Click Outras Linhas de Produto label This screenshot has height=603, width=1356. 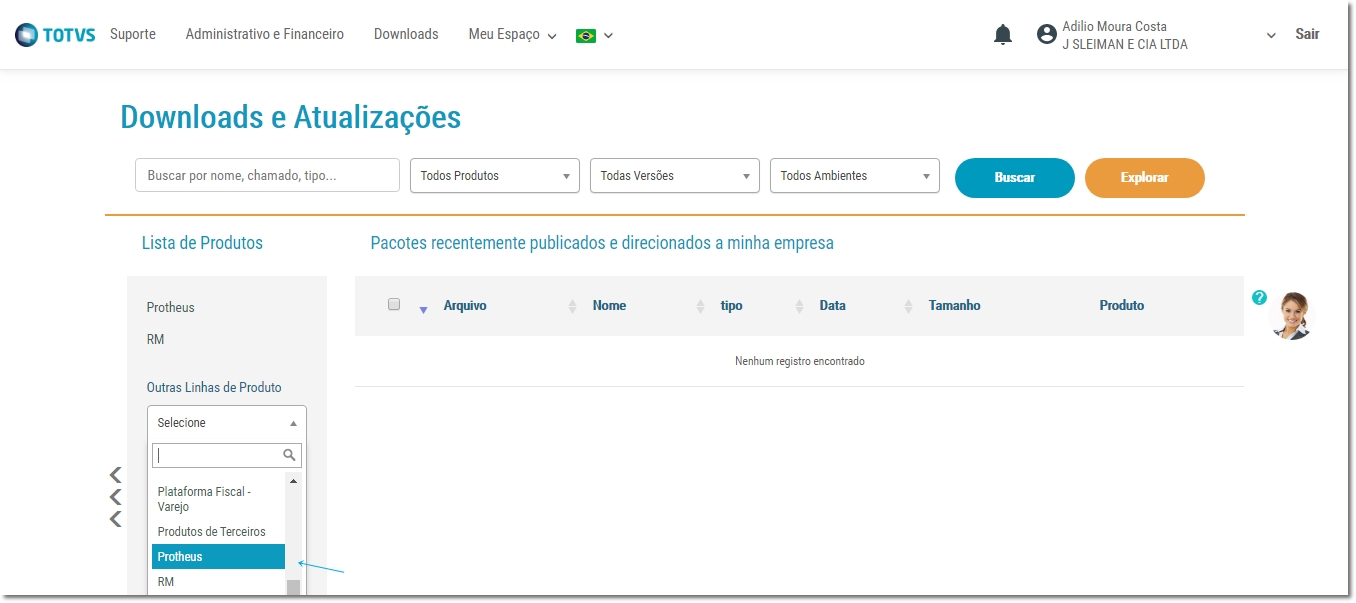pos(214,388)
